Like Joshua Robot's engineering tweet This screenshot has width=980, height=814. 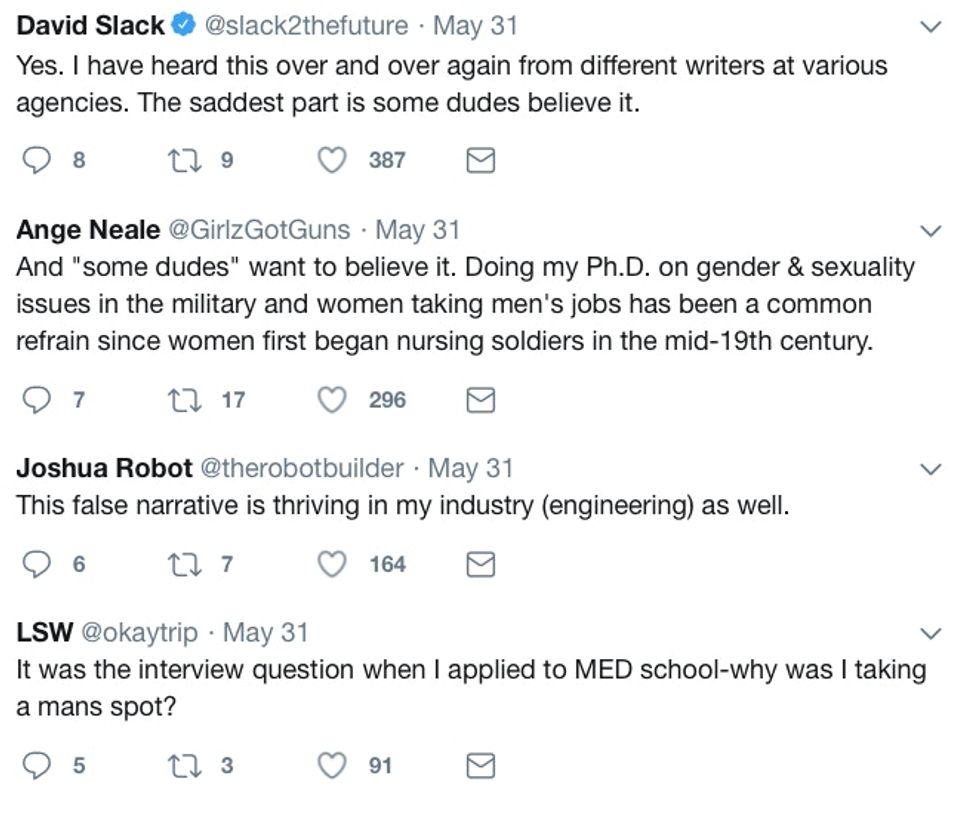[331, 564]
